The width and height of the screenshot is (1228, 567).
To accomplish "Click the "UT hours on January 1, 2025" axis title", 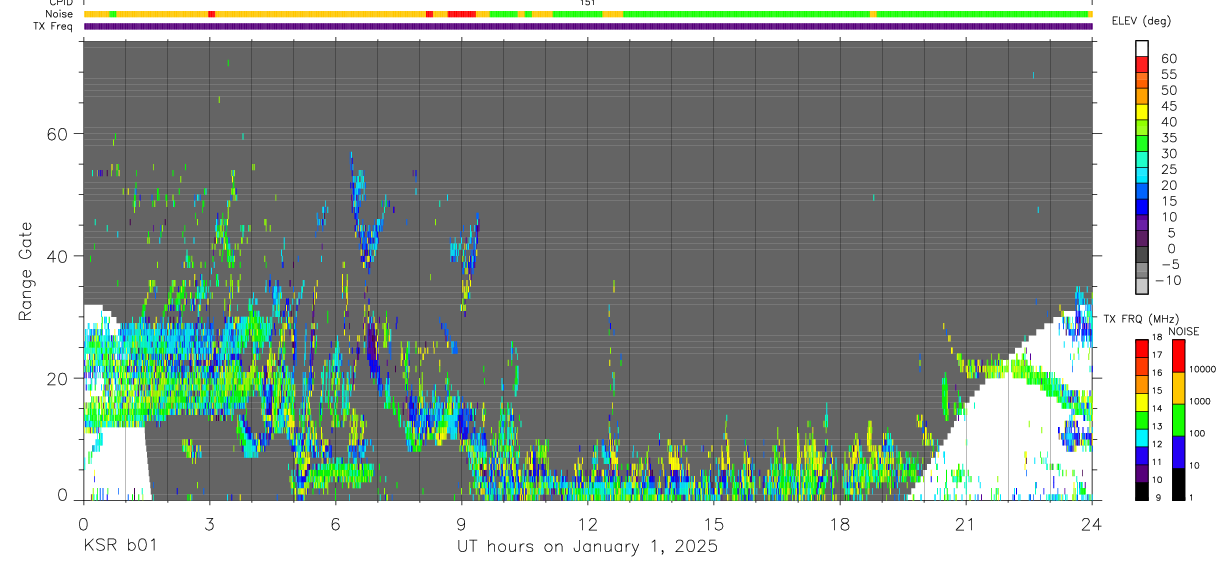I will pyautogui.click(x=588, y=547).
